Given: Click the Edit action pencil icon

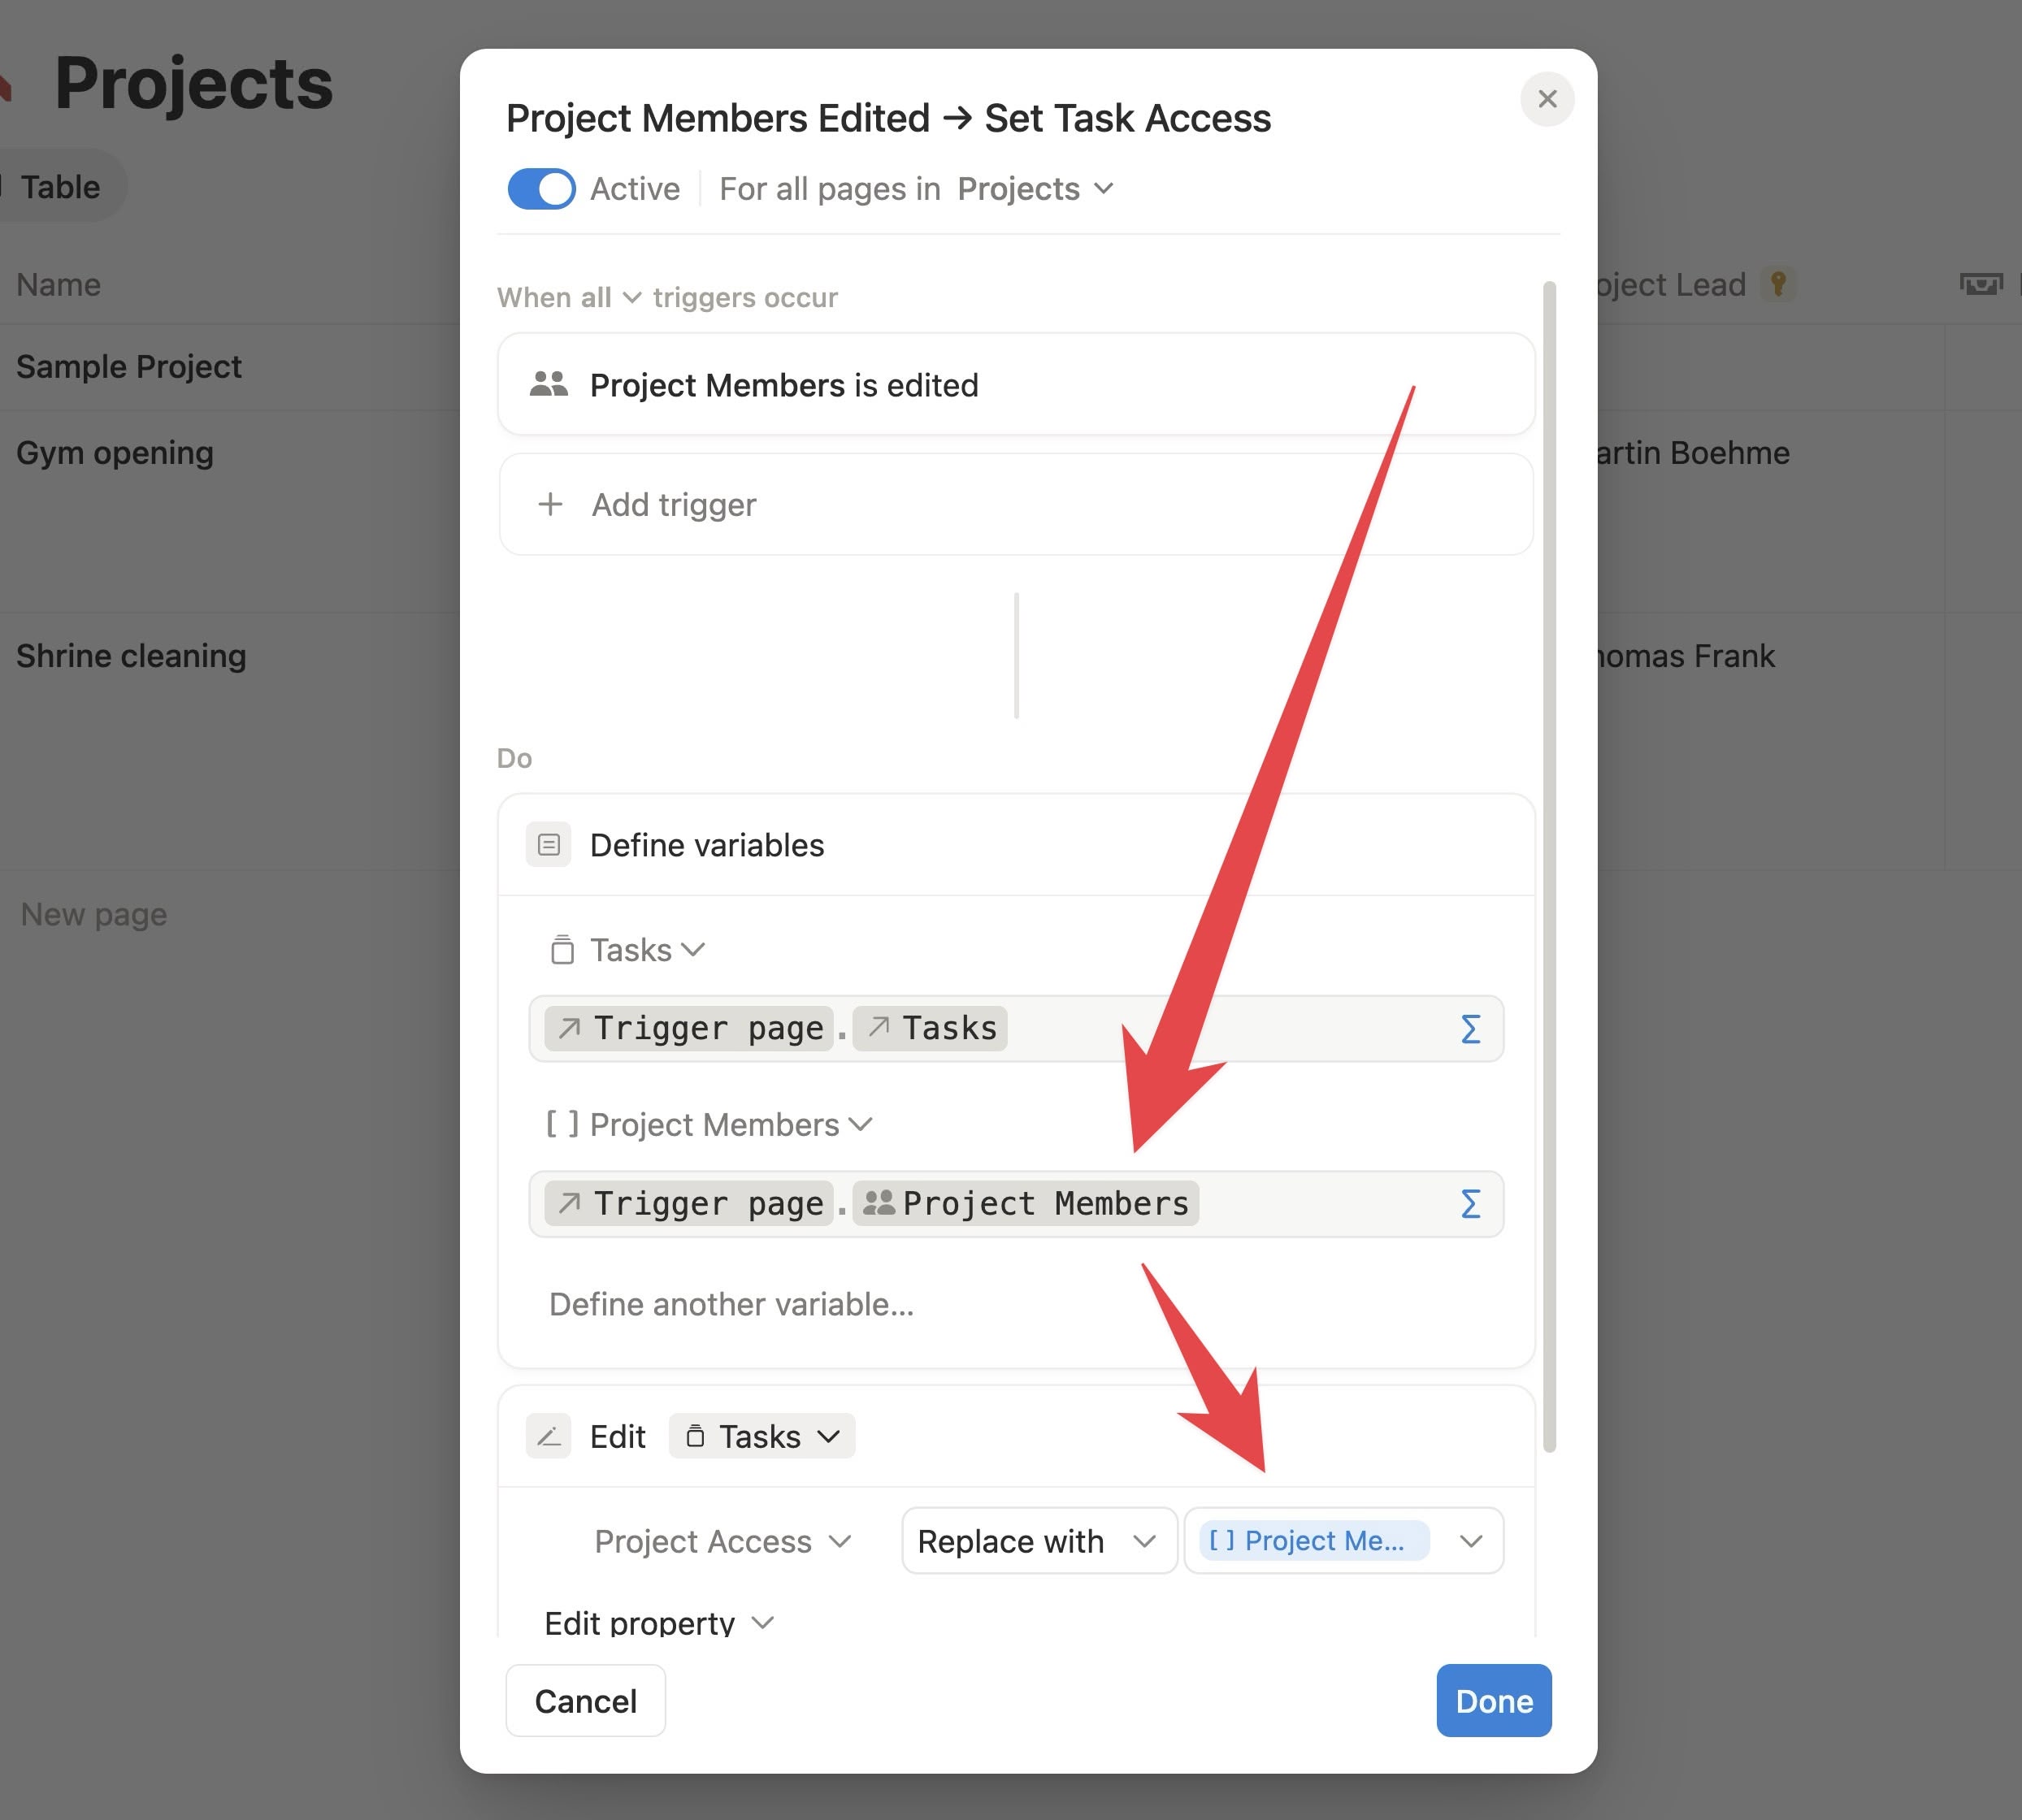Looking at the screenshot, I should [x=548, y=1437].
